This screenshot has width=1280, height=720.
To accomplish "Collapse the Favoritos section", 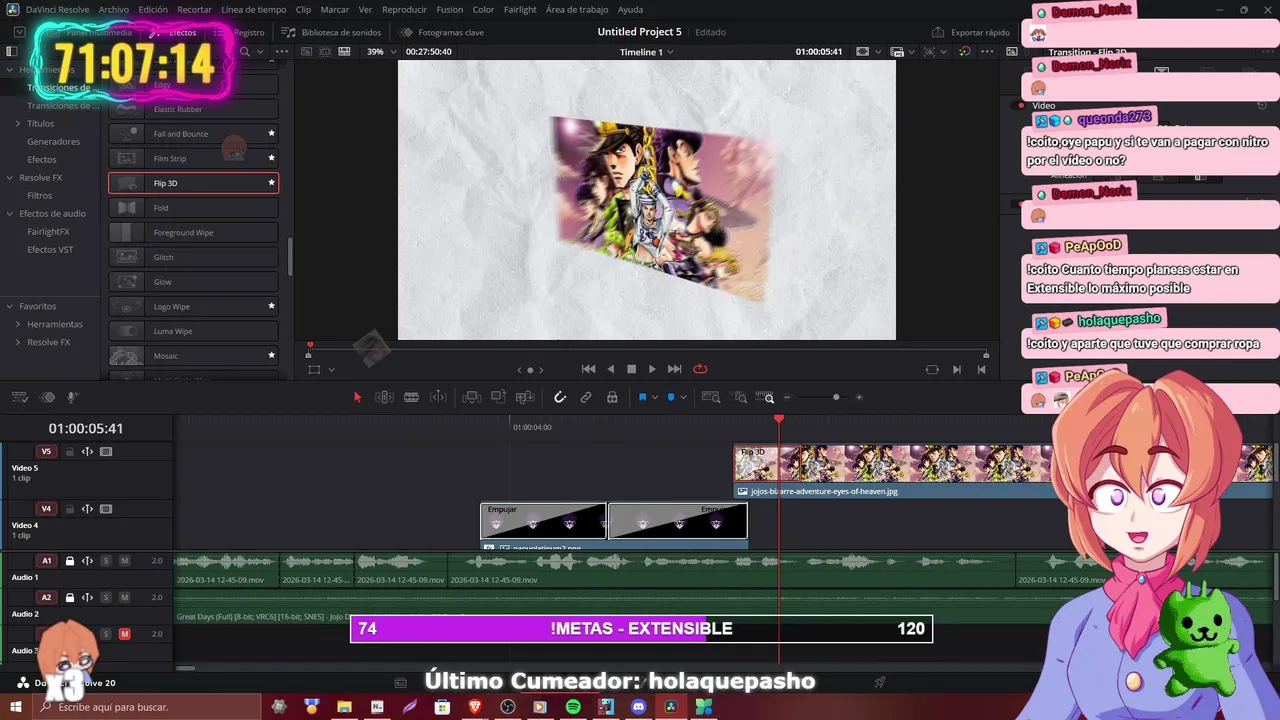I will click(x=9, y=306).
